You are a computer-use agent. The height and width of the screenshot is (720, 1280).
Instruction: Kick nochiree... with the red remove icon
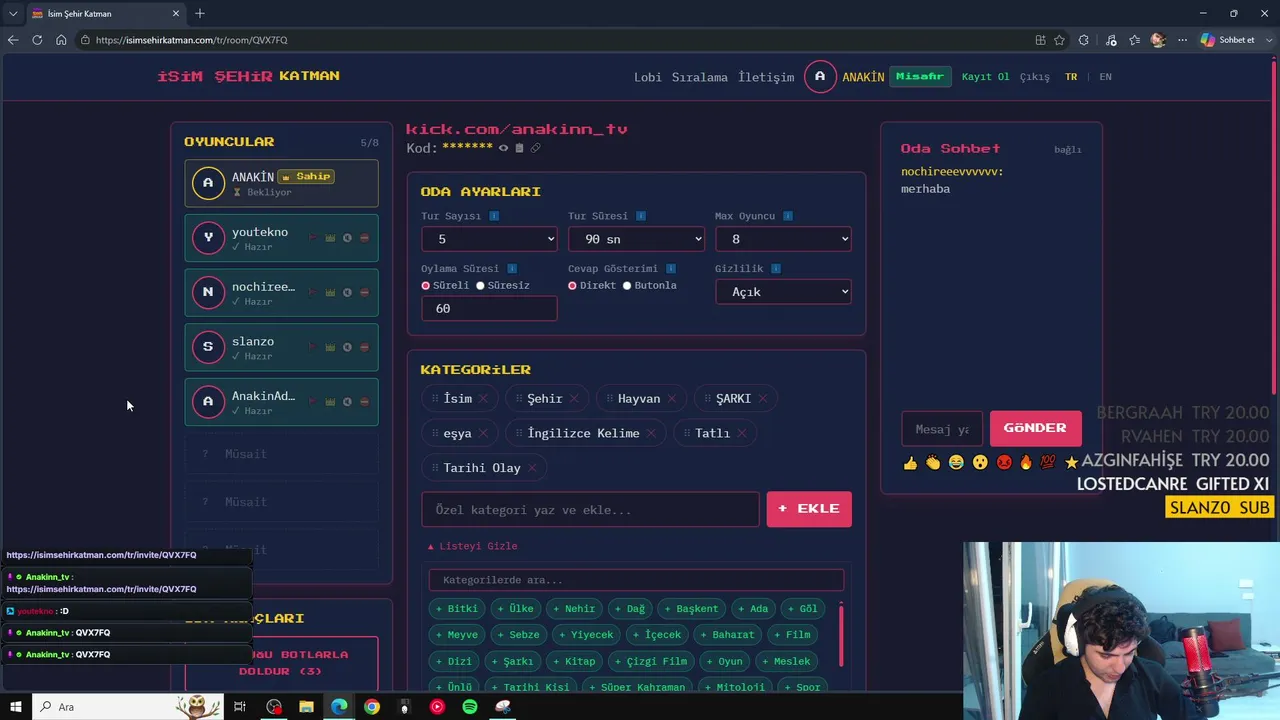pos(364,293)
